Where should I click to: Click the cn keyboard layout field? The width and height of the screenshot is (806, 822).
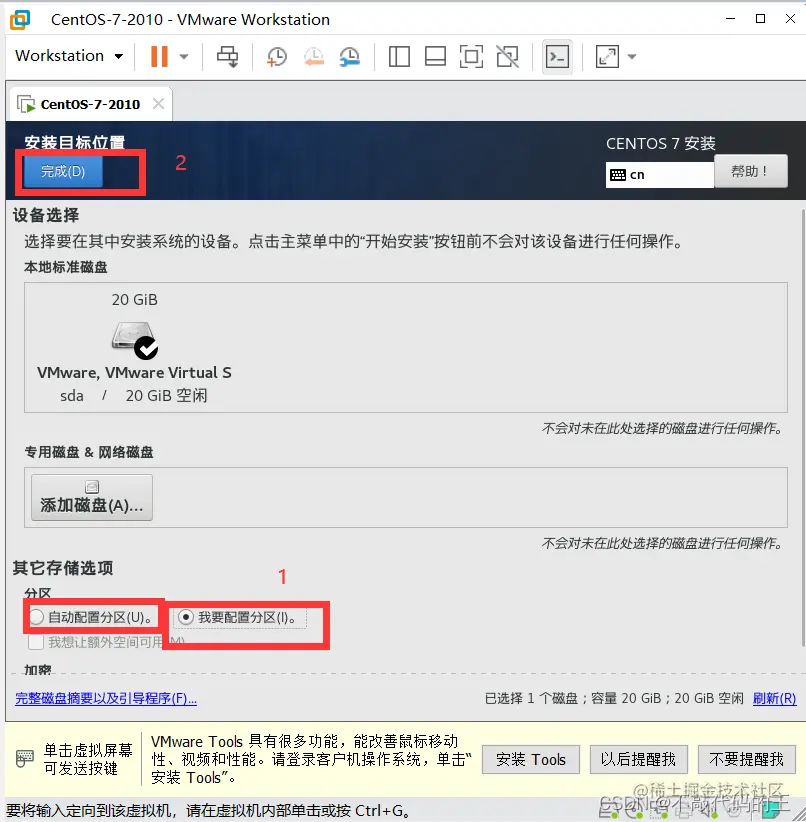click(x=660, y=175)
